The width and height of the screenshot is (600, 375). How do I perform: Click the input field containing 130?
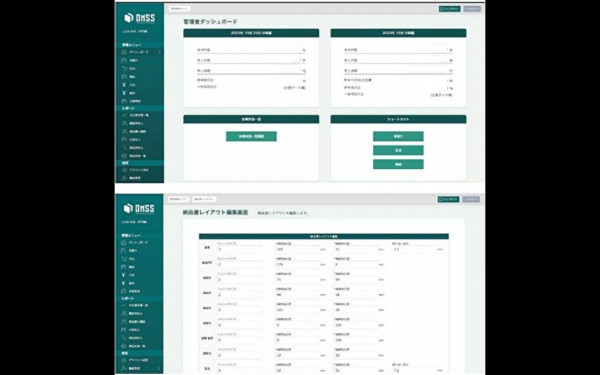(x=356, y=325)
